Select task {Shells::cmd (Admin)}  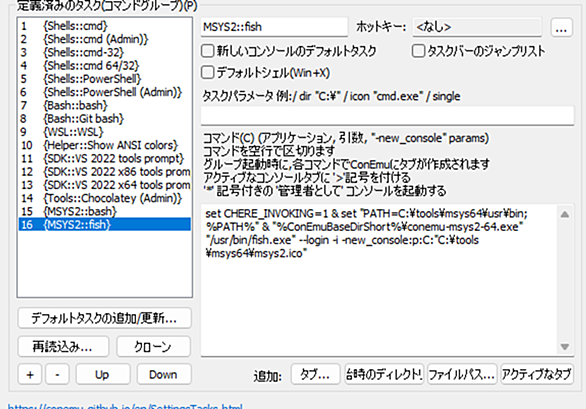(x=105, y=39)
